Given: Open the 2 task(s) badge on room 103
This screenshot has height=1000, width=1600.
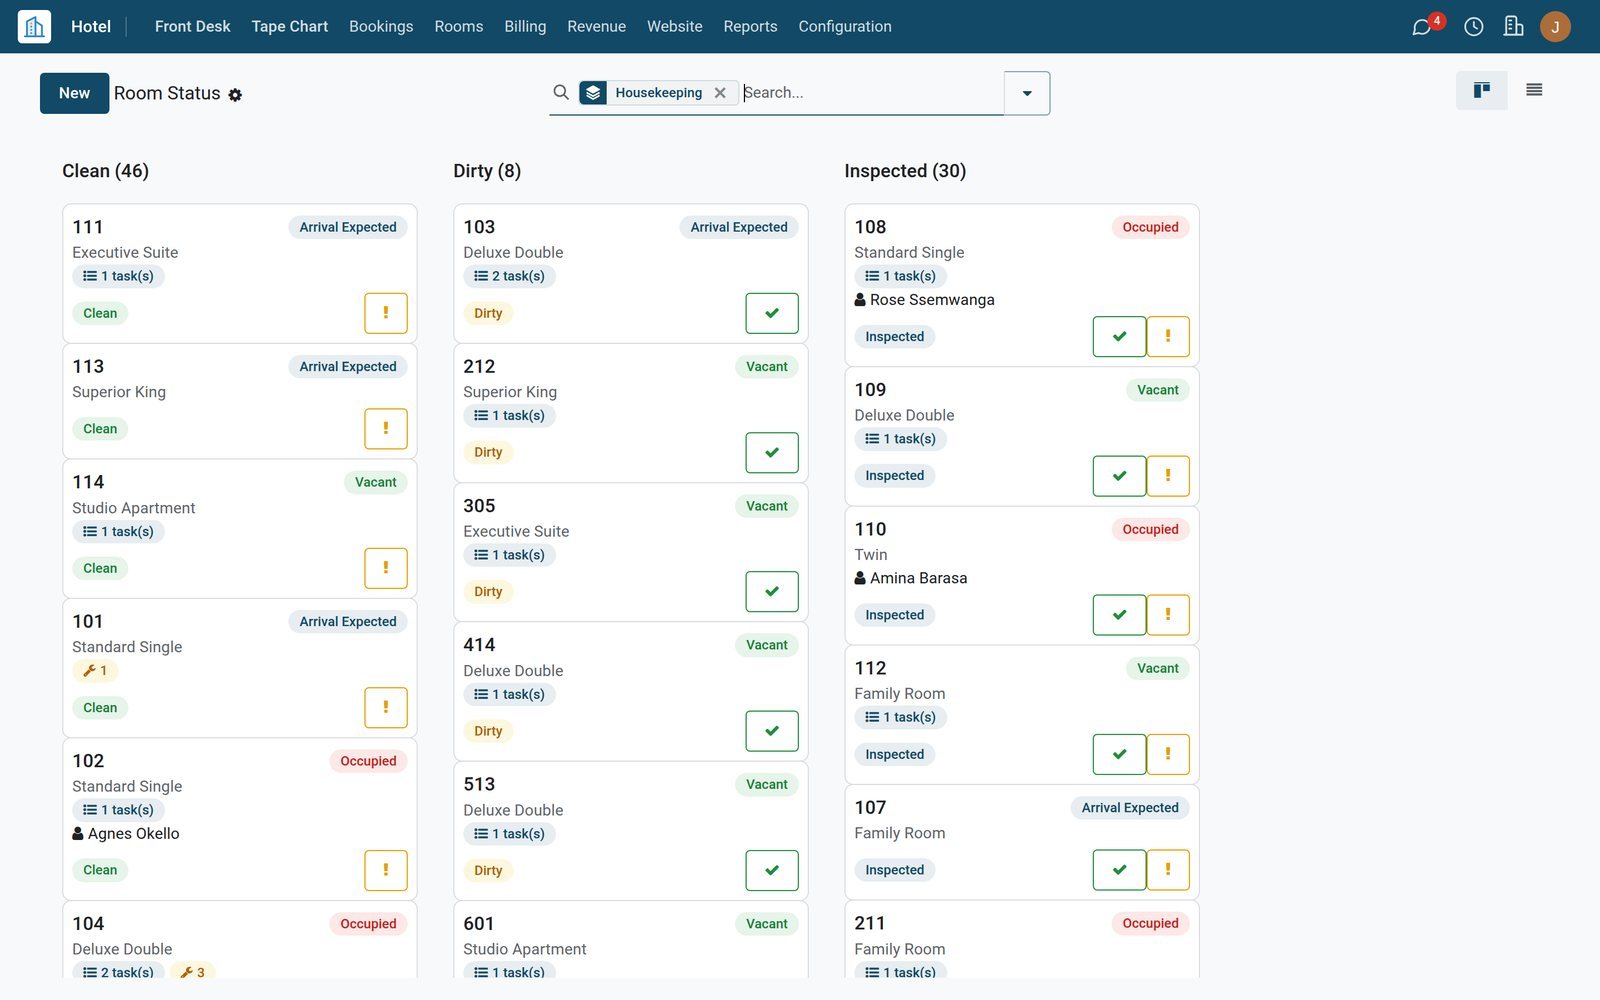Looking at the screenshot, I should [x=510, y=276].
